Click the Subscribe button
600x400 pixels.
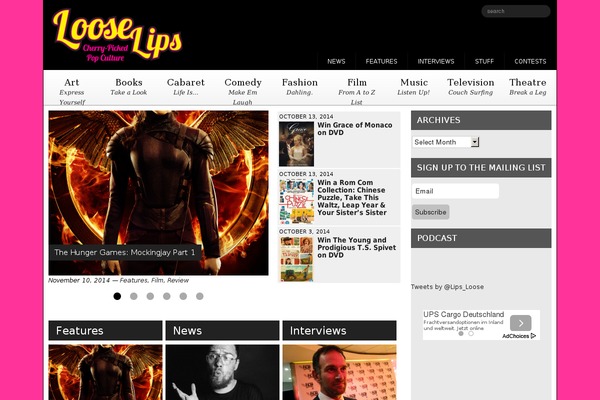point(430,212)
